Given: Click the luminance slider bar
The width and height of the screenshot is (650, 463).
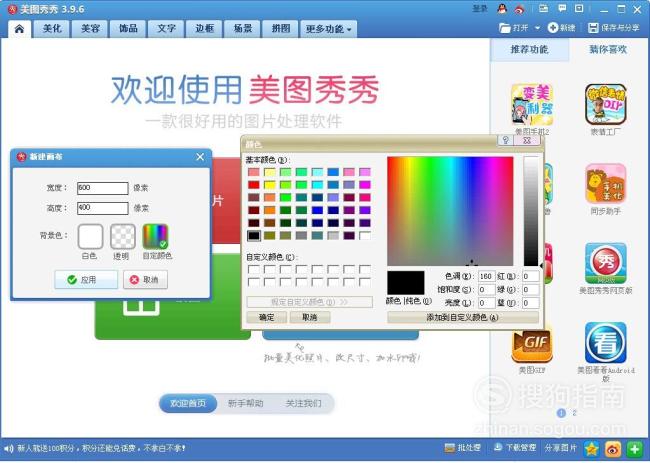Looking at the screenshot, I should (x=531, y=211).
